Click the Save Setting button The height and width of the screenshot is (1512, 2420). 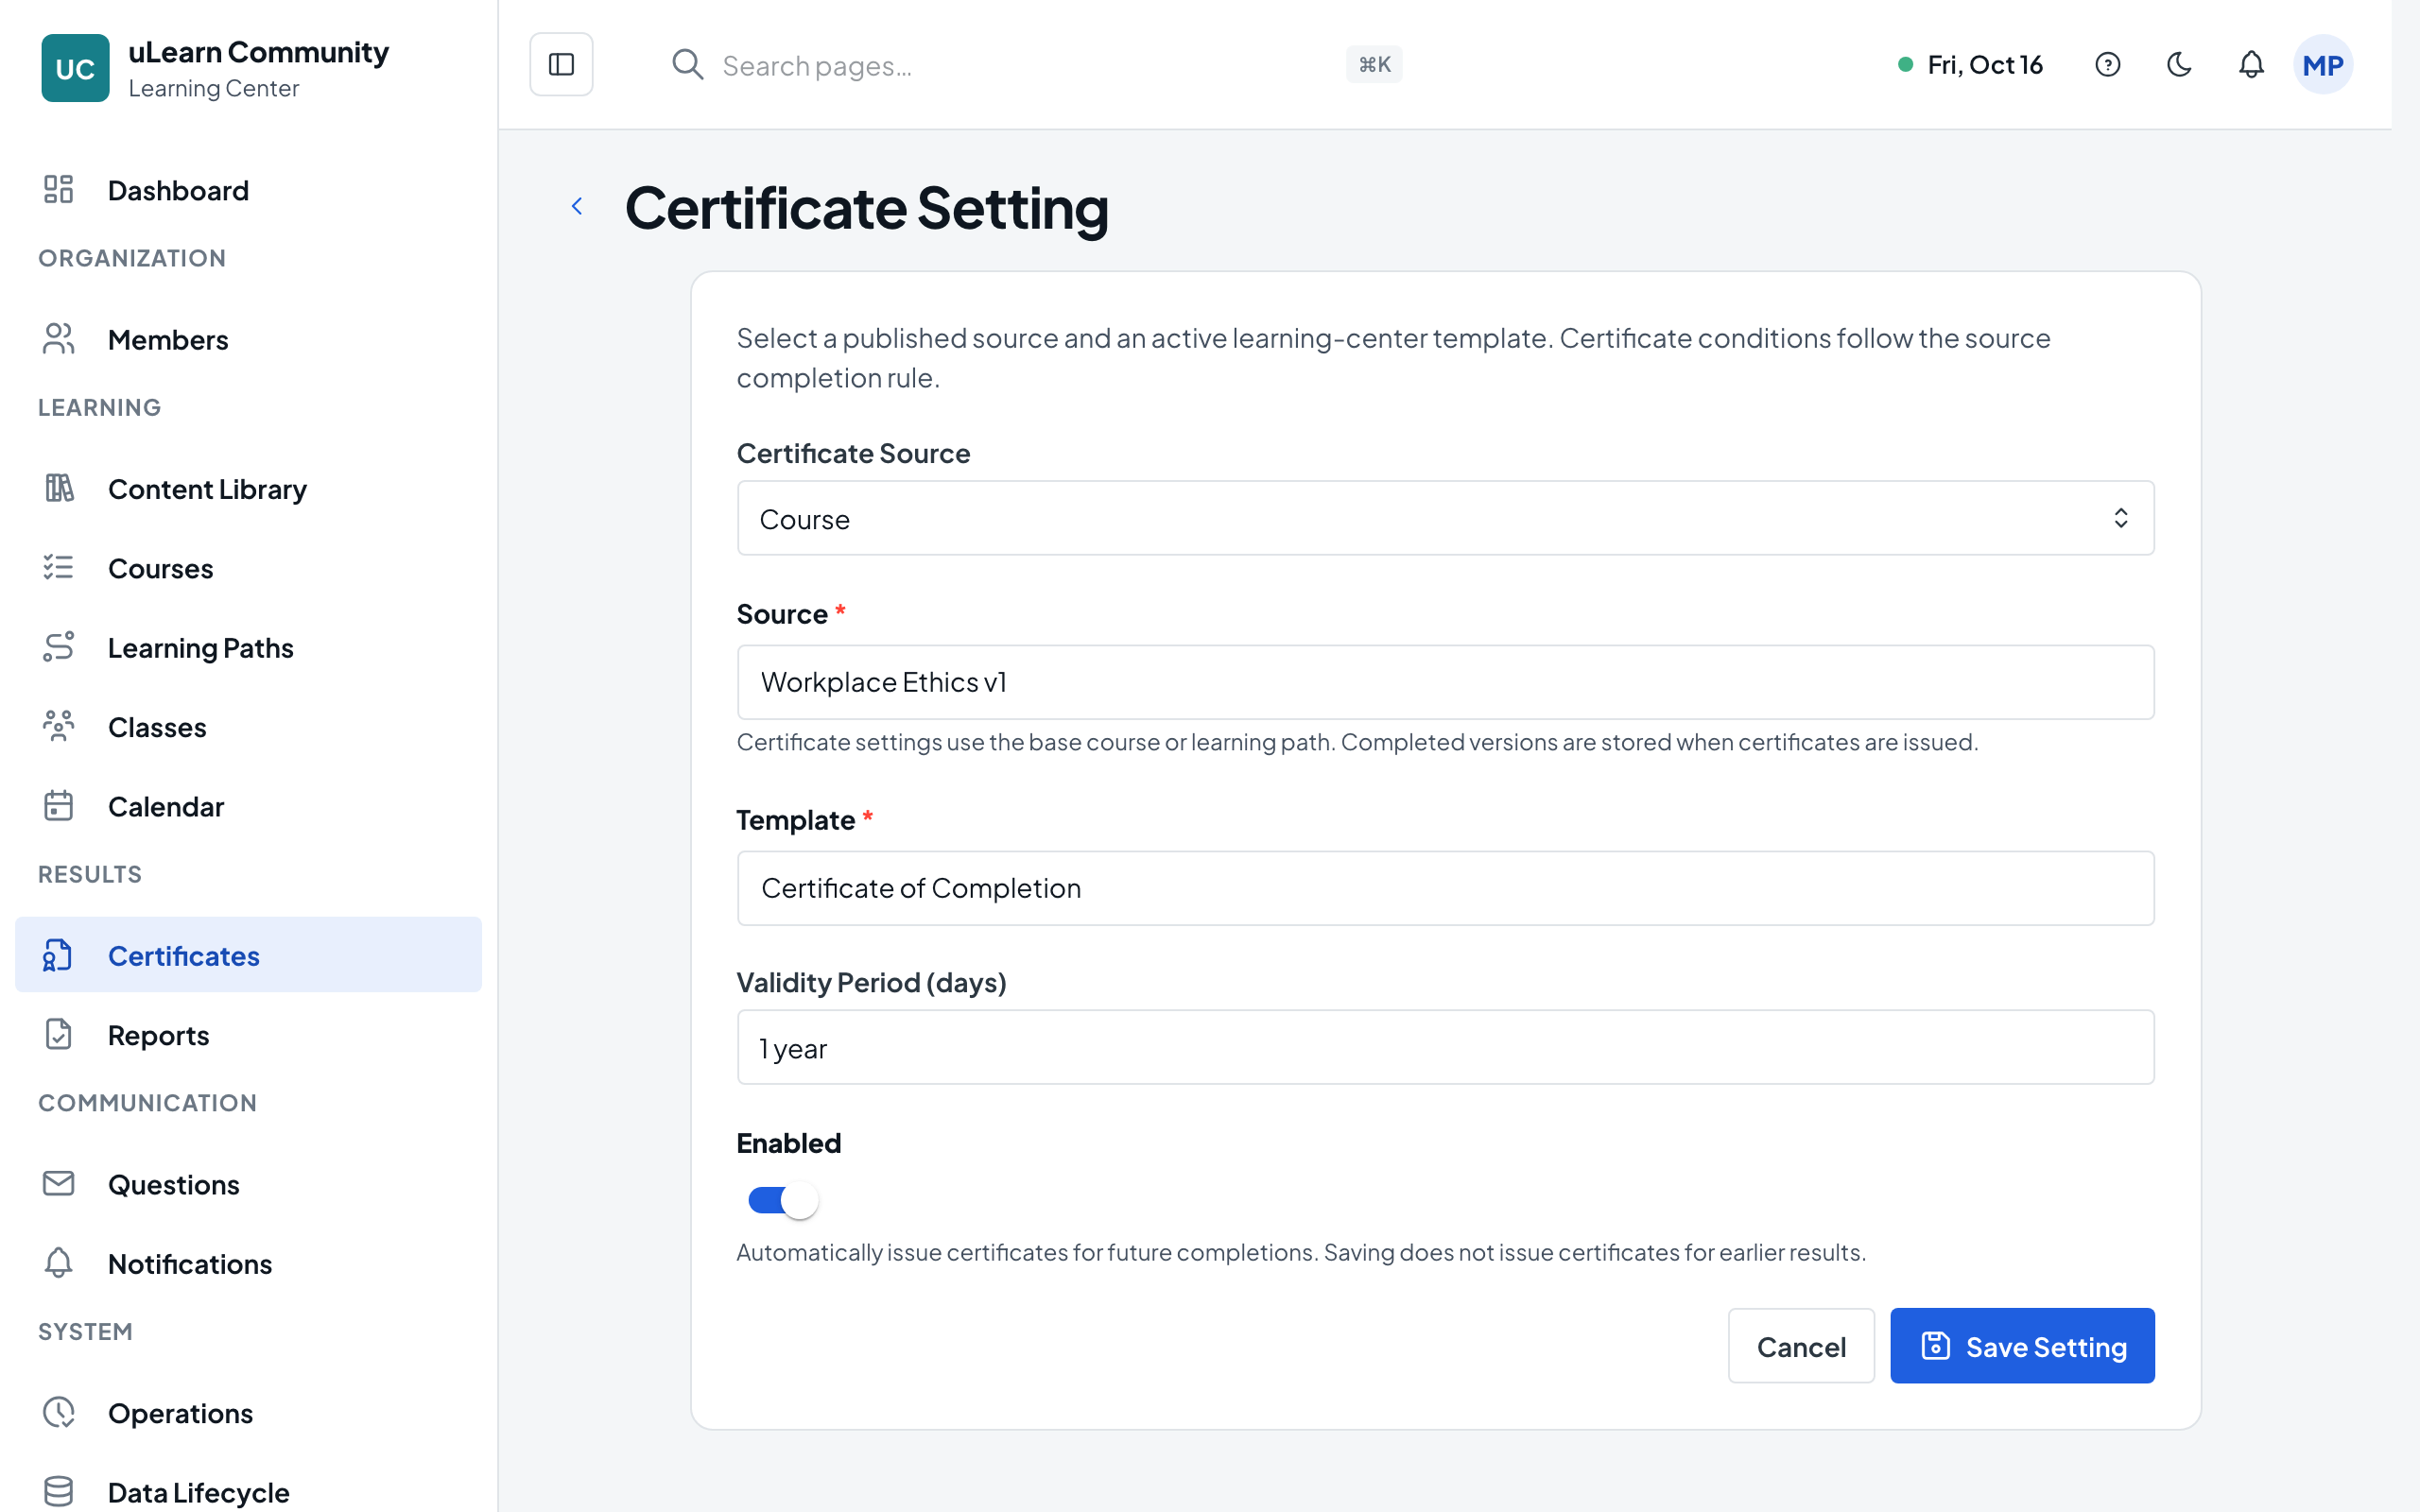click(2022, 1346)
